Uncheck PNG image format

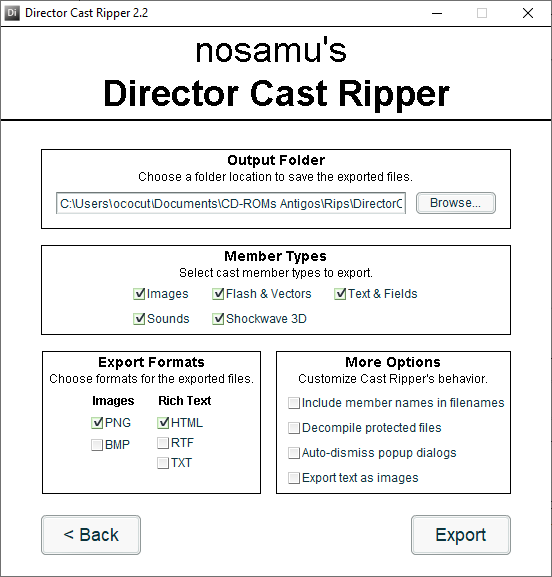tap(97, 422)
